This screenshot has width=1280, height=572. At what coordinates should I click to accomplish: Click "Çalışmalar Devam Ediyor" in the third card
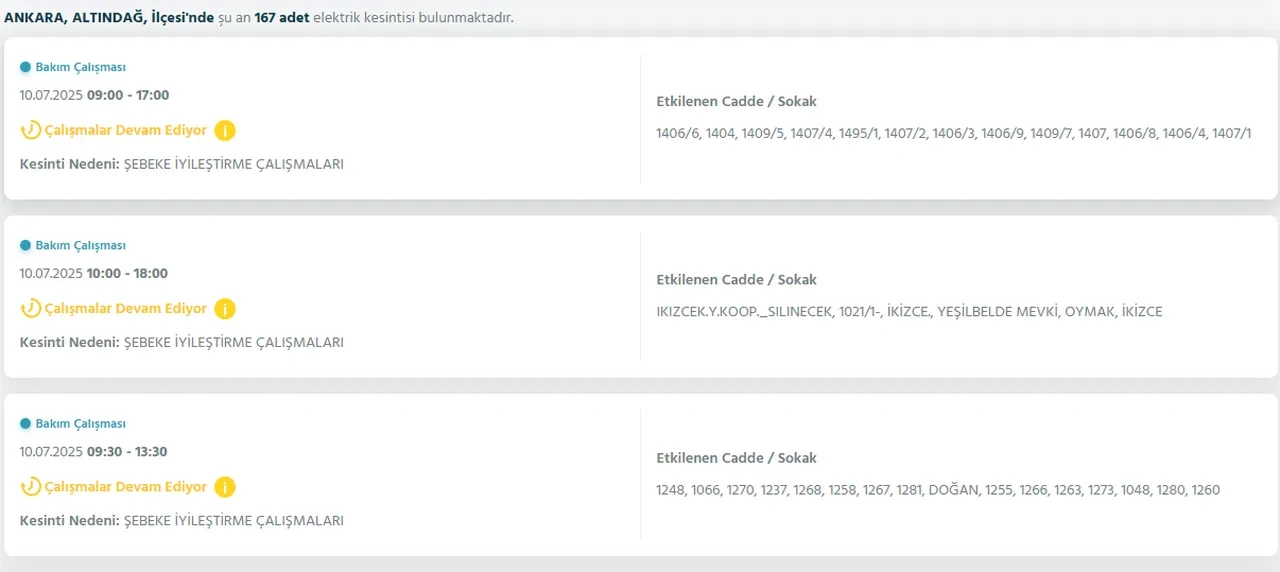point(126,487)
